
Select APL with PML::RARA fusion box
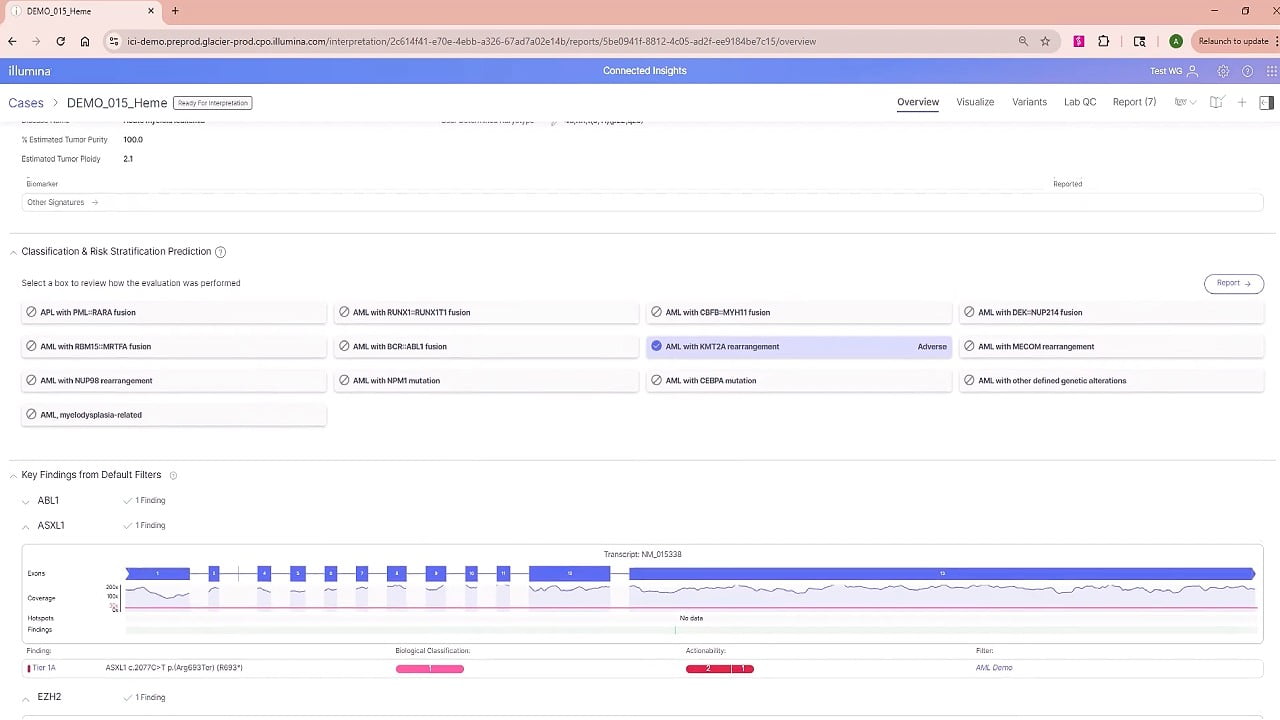point(174,313)
